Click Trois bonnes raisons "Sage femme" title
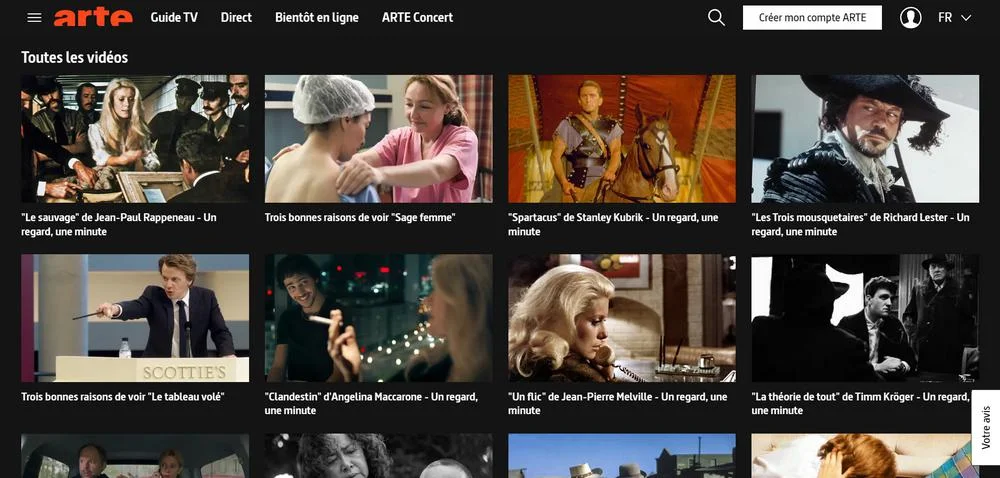The height and width of the screenshot is (478, 1000). 360,217
